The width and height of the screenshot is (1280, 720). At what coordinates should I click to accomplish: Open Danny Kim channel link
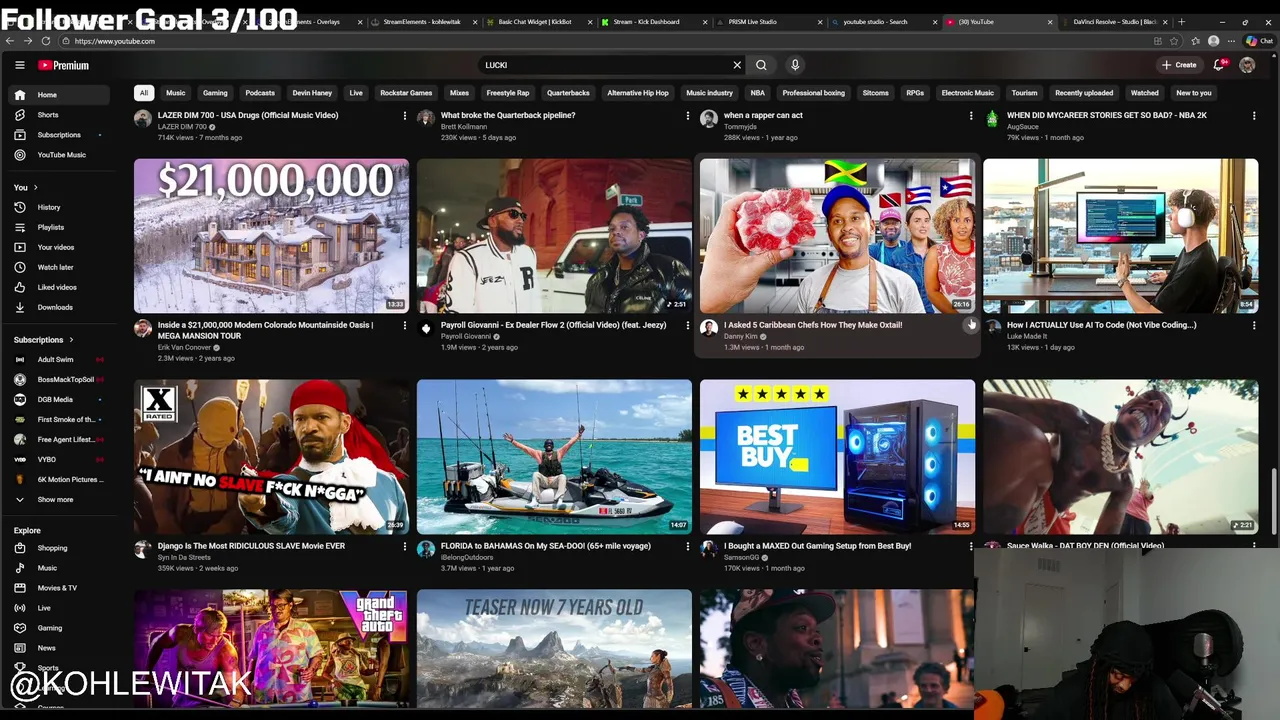coord(740,336)
